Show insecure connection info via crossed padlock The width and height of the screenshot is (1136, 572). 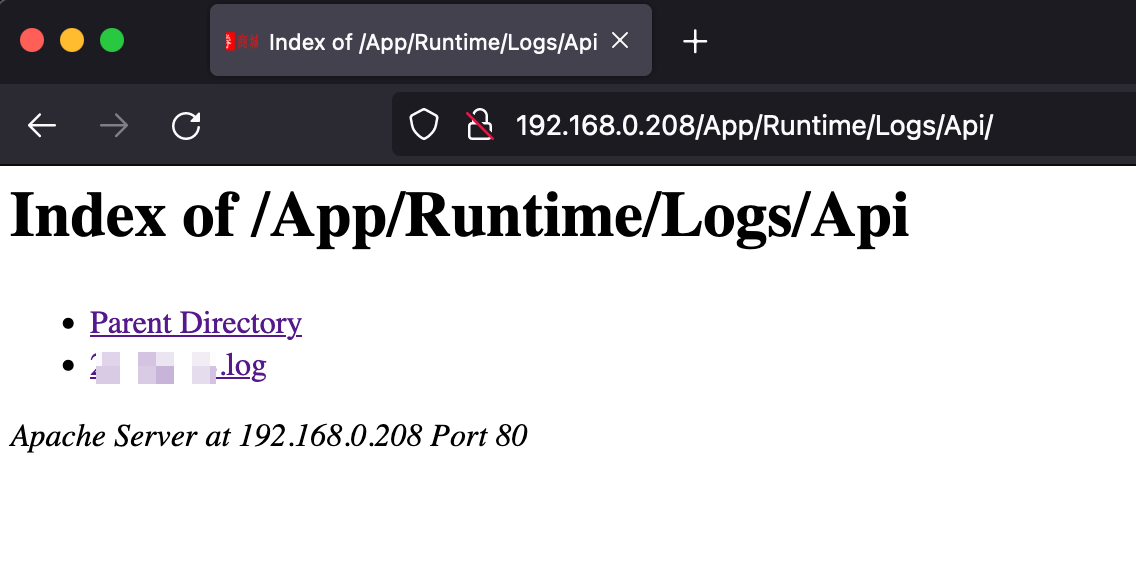(x=480, y=126)
